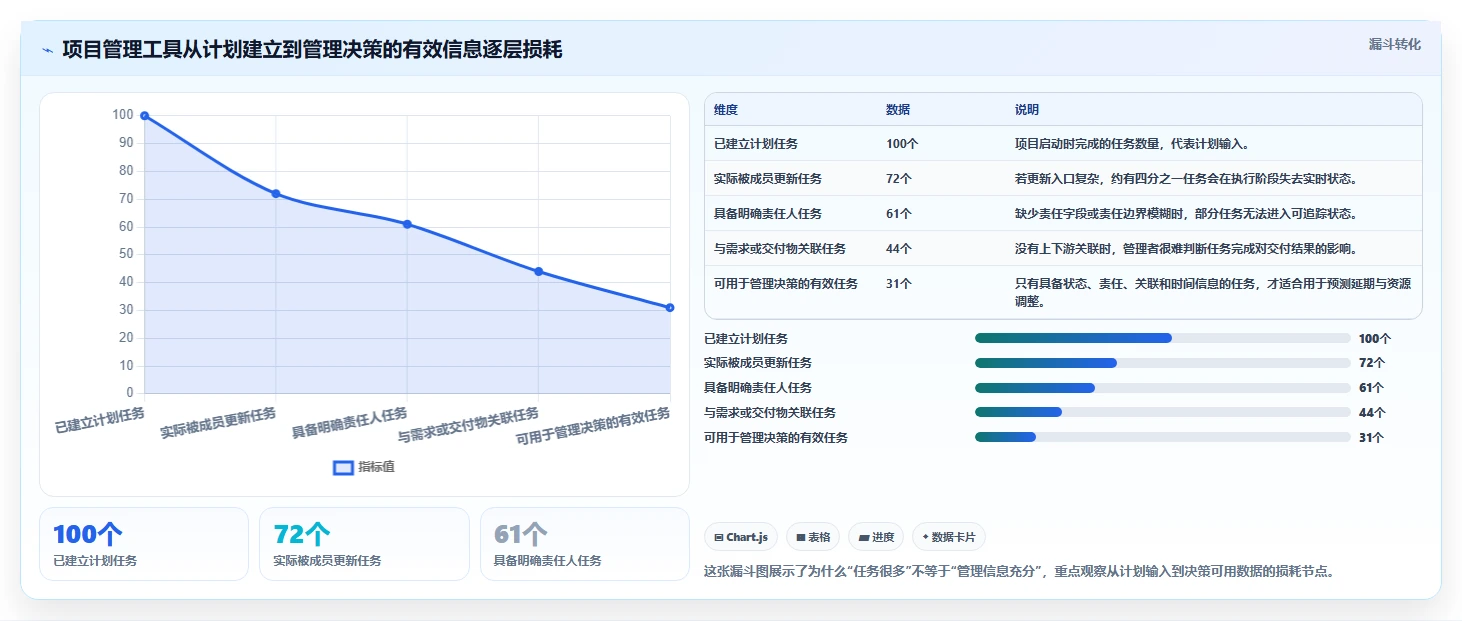Click the 数据 table column header
Viewport: 1462px width, 621px height.
898,110
